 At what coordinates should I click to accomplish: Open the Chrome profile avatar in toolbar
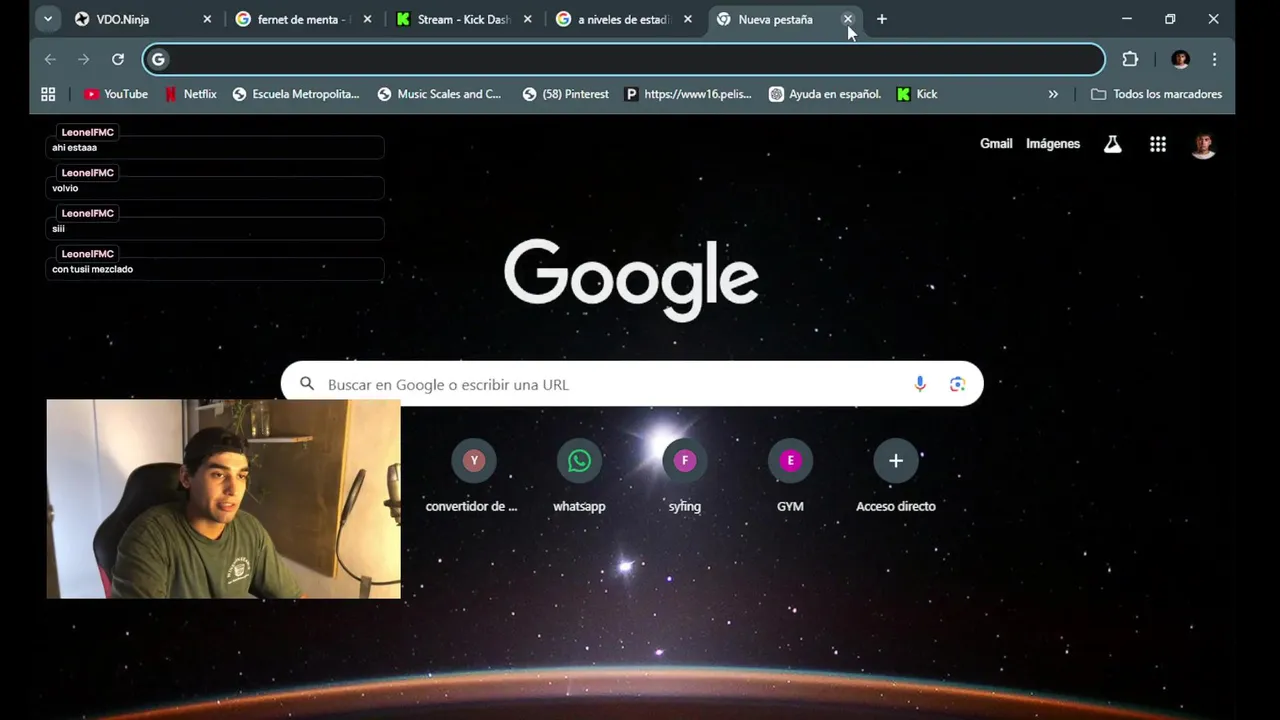(x=1181, y=59)
